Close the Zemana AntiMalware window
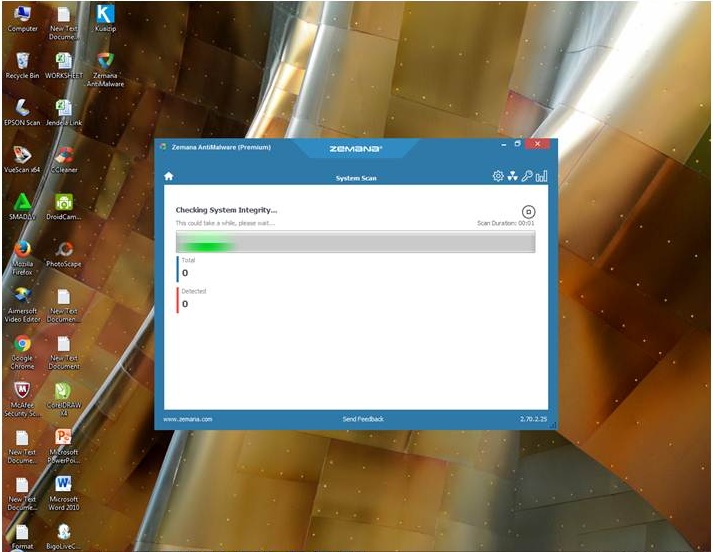Image resolution: width=713 pixels, height=552 pixels. pyautogui.click(x=537, y=144)
